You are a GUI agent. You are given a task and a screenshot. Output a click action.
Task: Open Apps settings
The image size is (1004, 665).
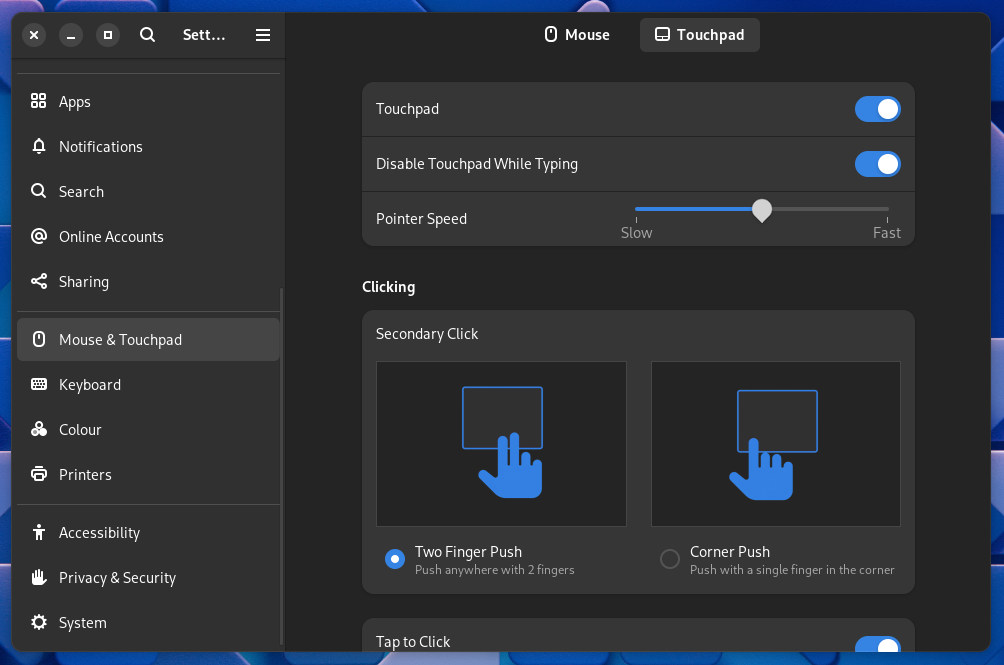(x=149, y=101)
